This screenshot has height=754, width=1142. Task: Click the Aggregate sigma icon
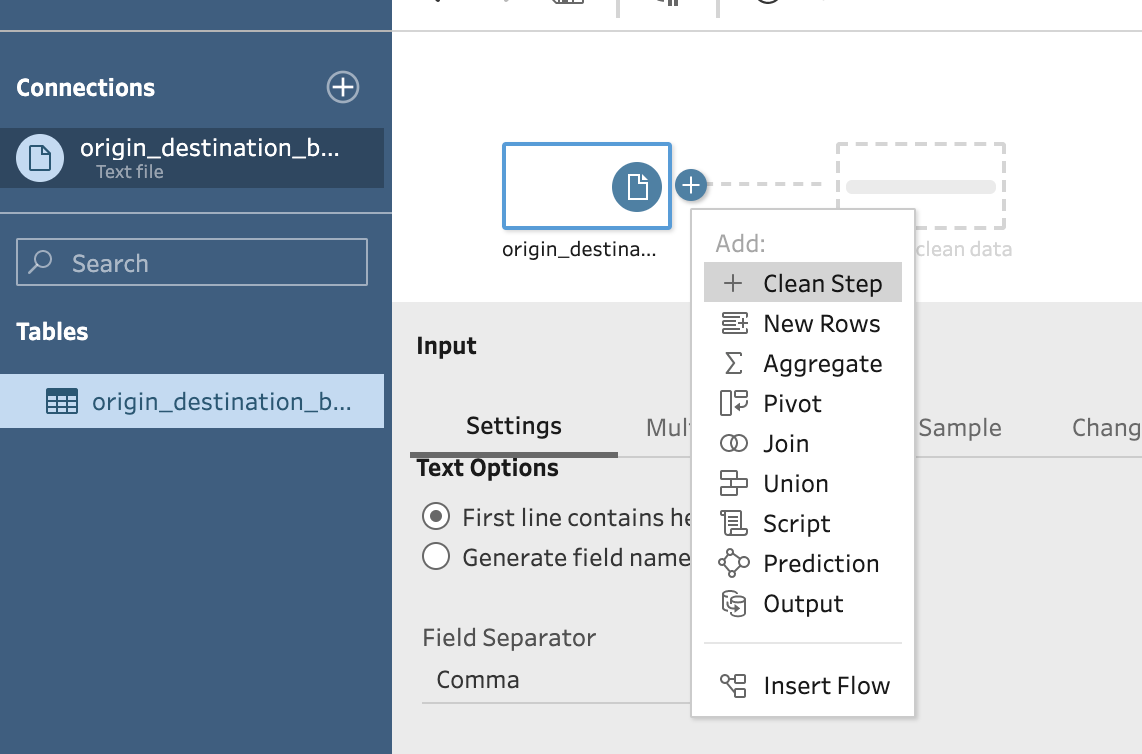pos(733,364)
